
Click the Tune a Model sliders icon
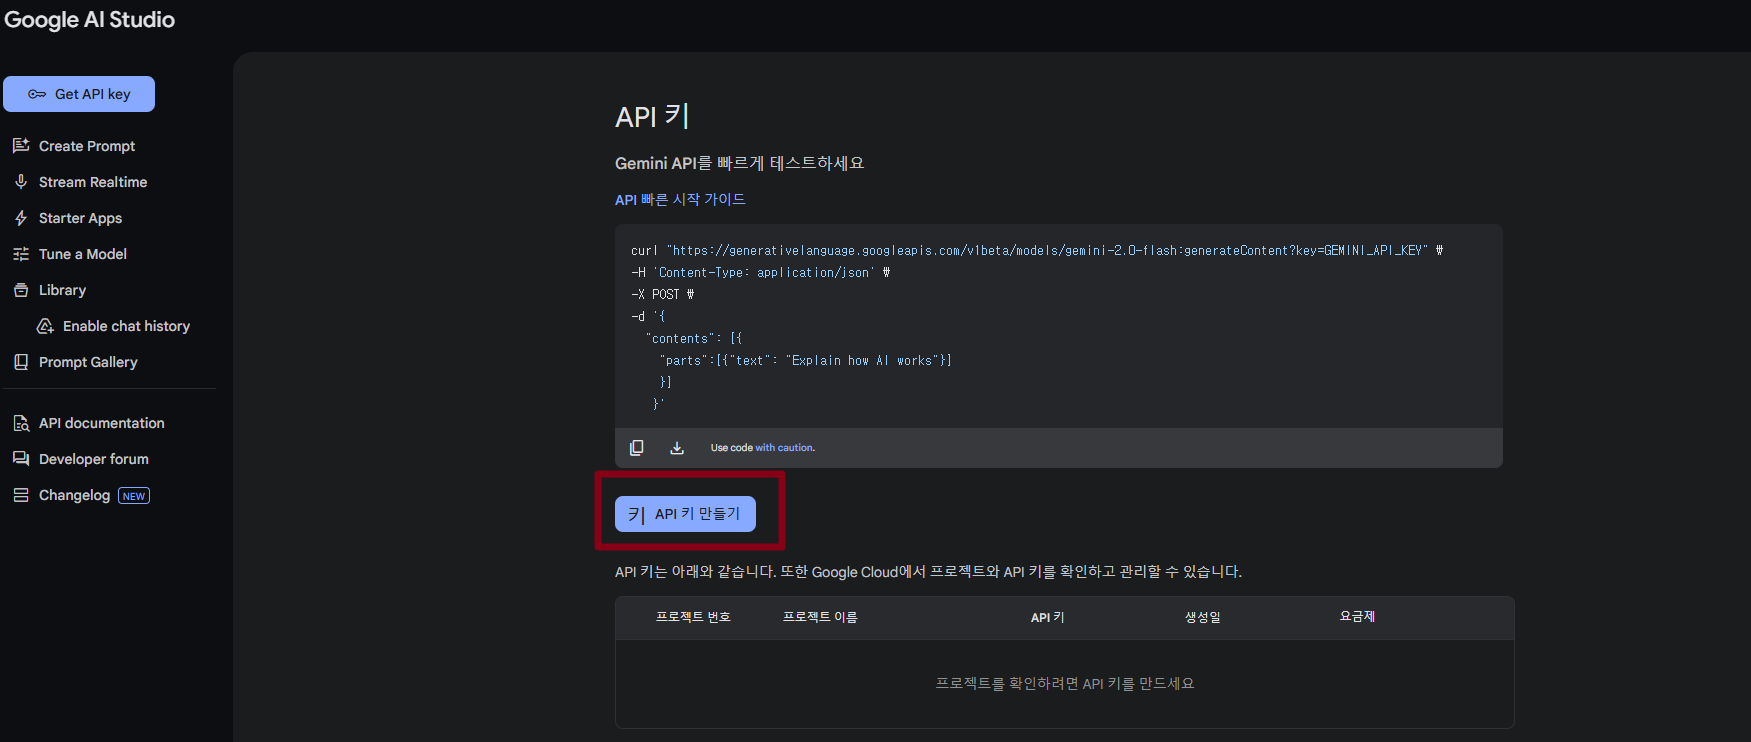pos(21,254)
